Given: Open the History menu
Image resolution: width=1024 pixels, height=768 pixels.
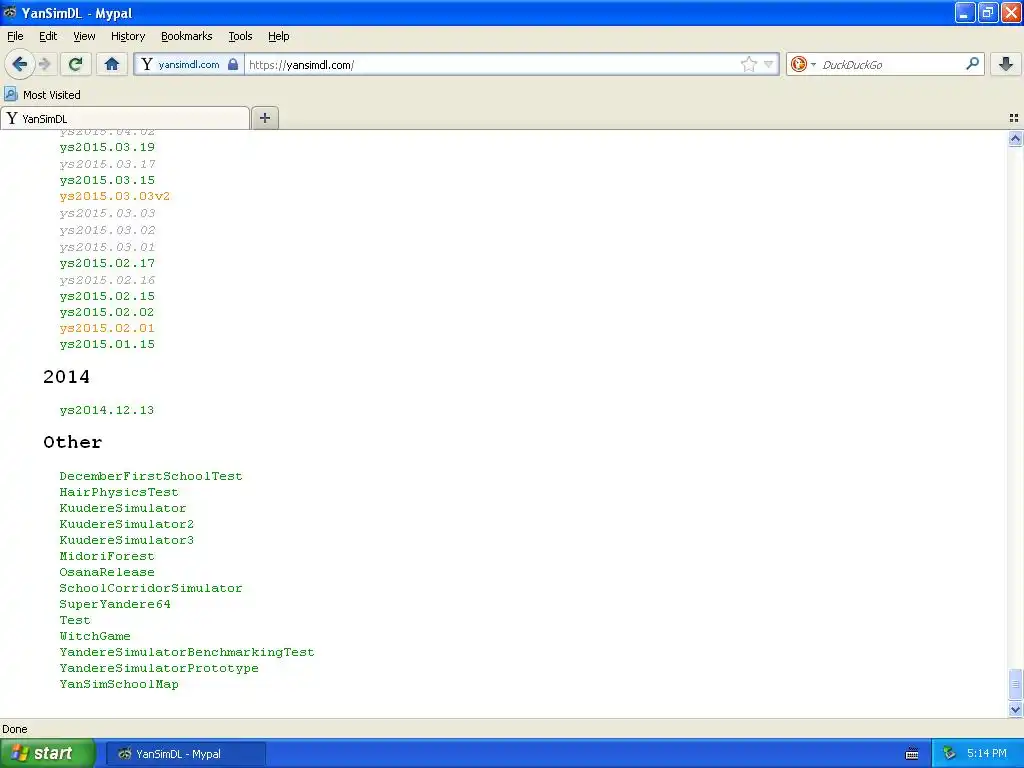Looking at the screenshot, I should 128,37.
